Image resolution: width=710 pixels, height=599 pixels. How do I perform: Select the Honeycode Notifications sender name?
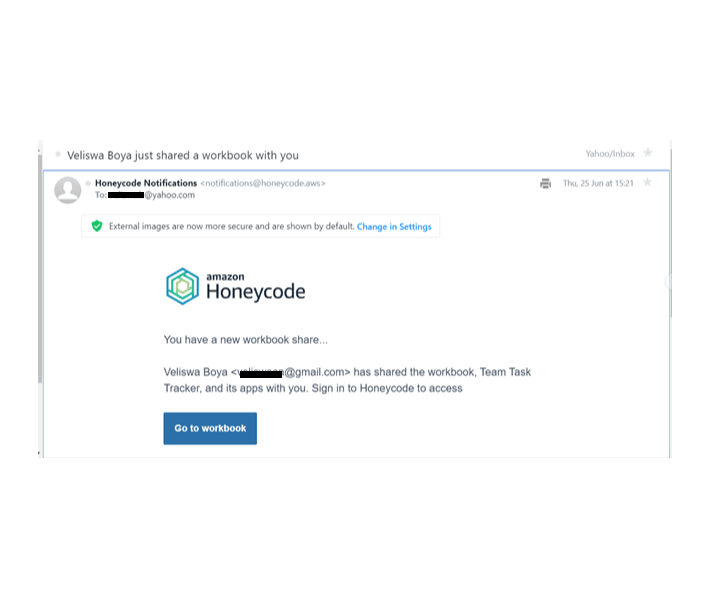(146, 183)
